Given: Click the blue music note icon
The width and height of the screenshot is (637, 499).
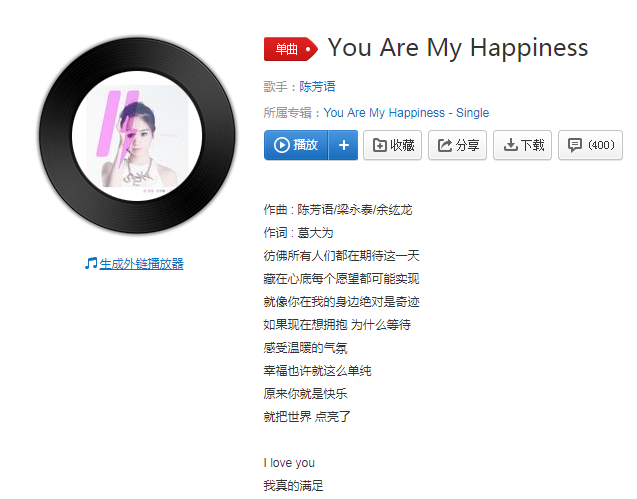Looking at the screenshot, I should [x=91, y=263].
